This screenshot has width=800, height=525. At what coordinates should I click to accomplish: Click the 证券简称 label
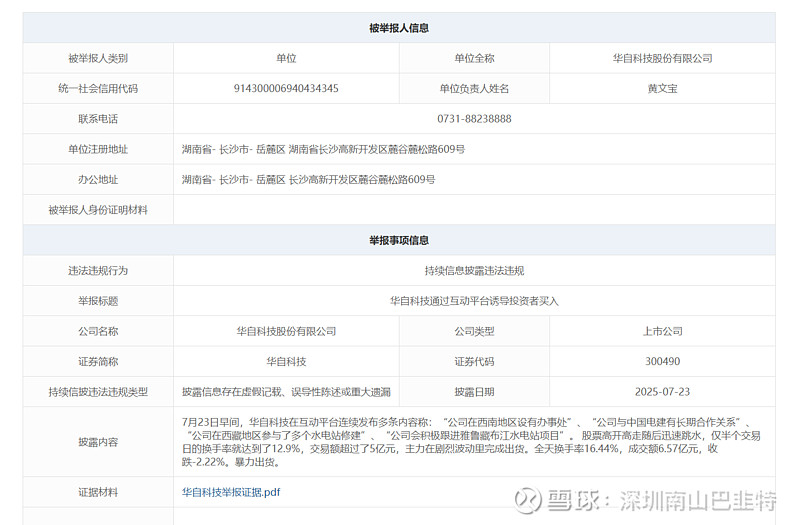(98, 362)
